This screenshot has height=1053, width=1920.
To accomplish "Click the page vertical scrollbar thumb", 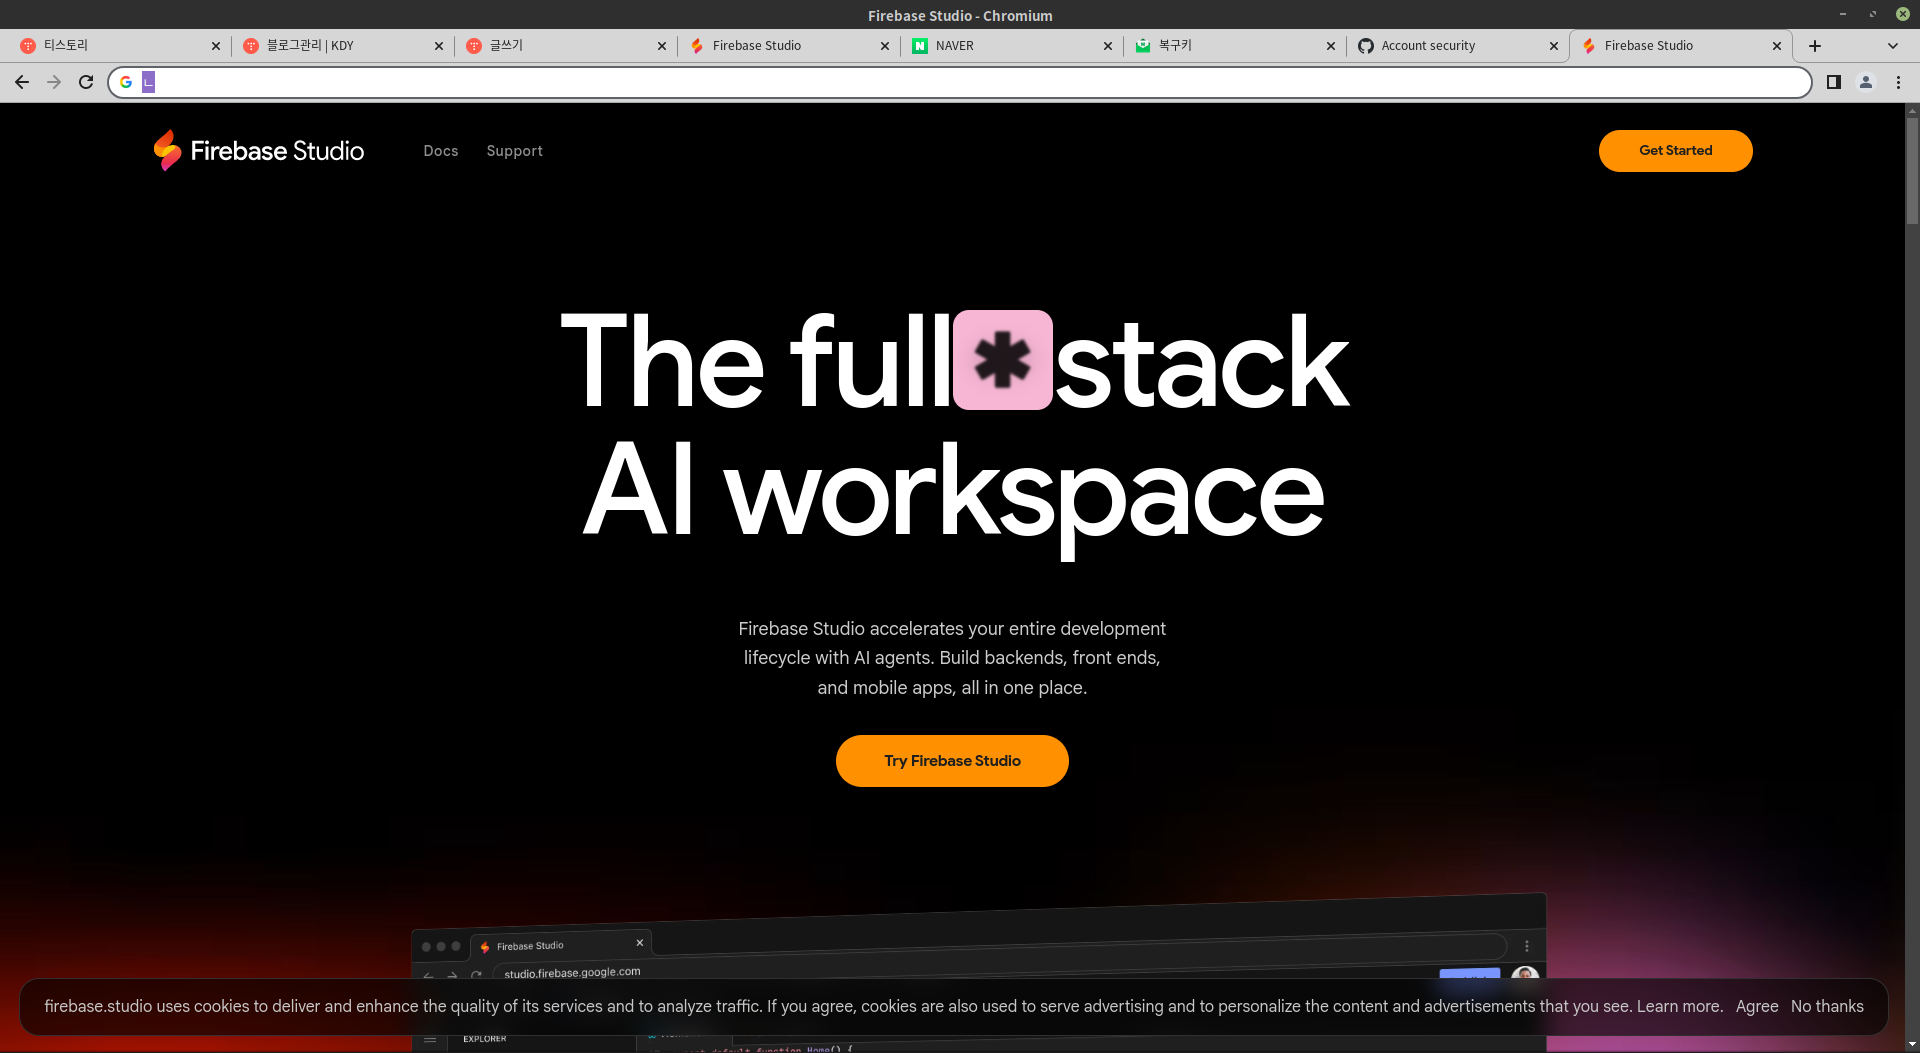I will [x=1912, y=172].
